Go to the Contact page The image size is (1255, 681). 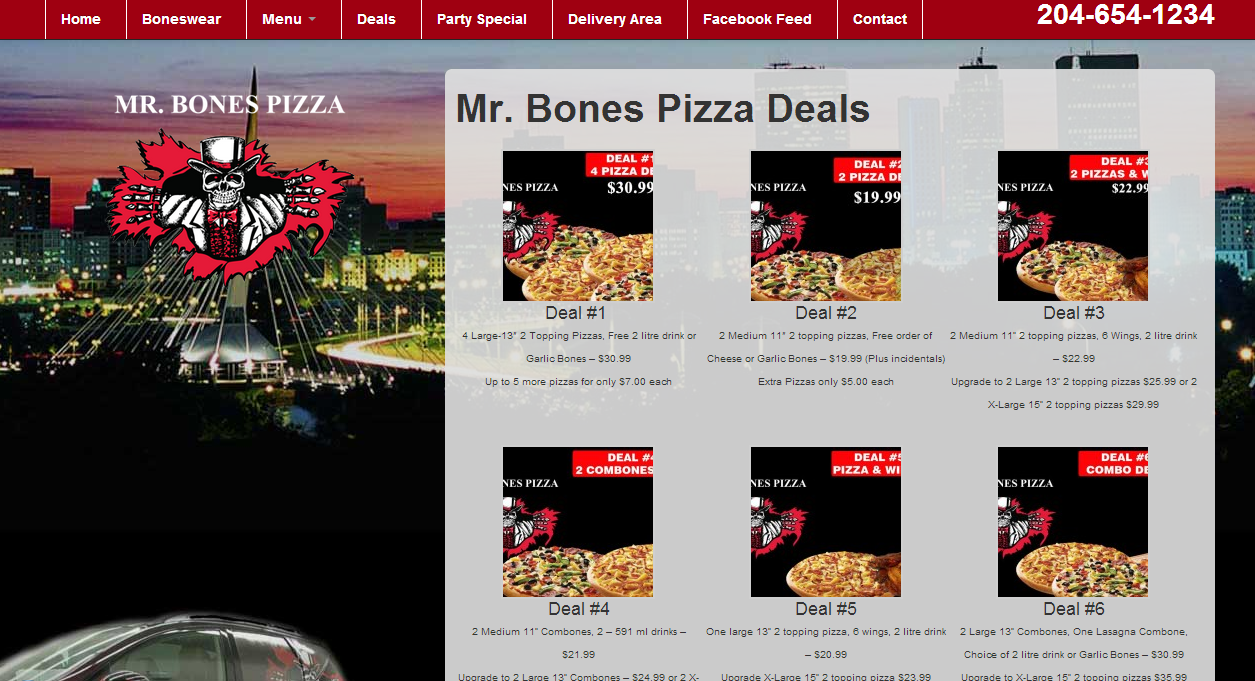pos(880,19)
